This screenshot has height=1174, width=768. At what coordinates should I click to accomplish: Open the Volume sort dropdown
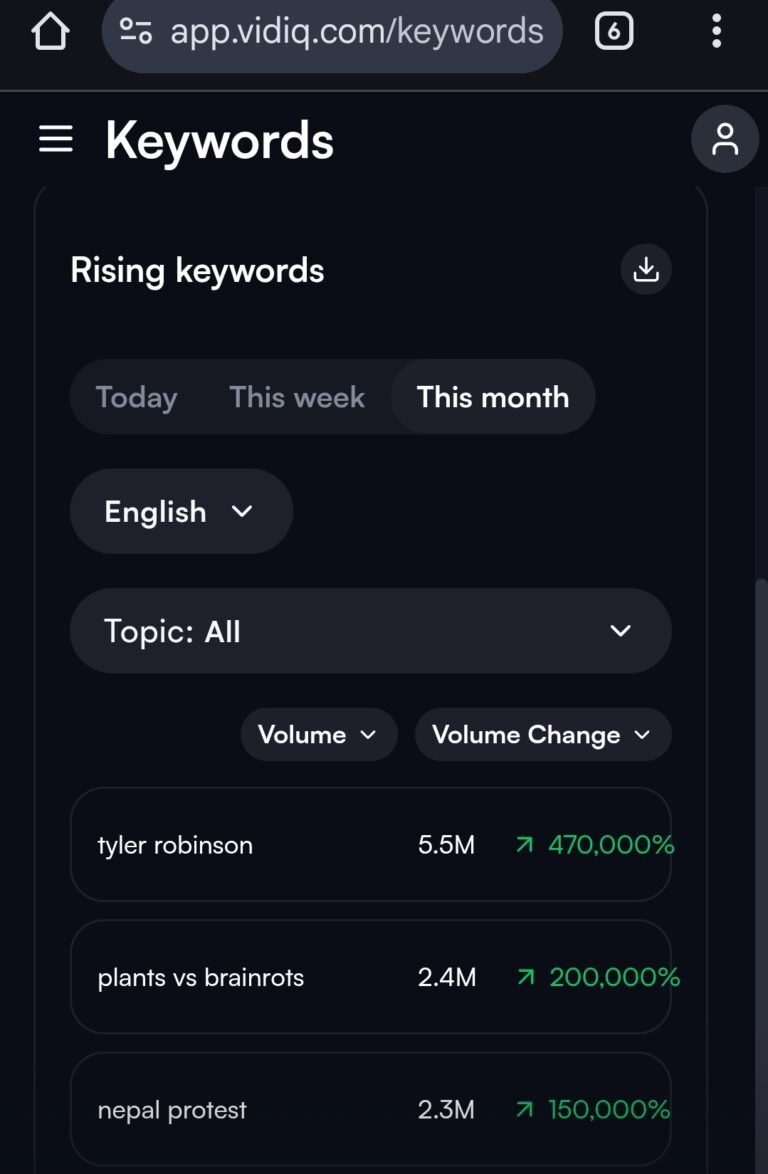(318, 735)
